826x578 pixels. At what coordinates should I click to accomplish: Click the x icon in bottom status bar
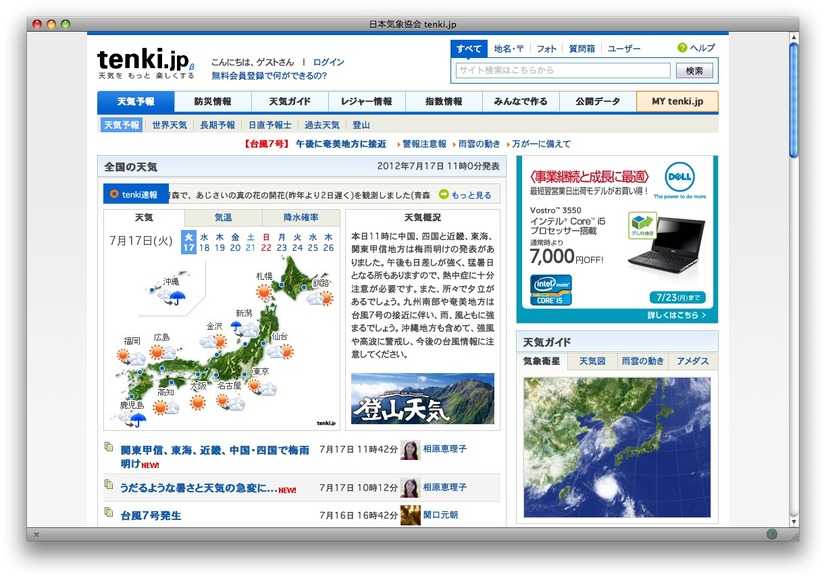pyautogui.click(x=36, y=535)
